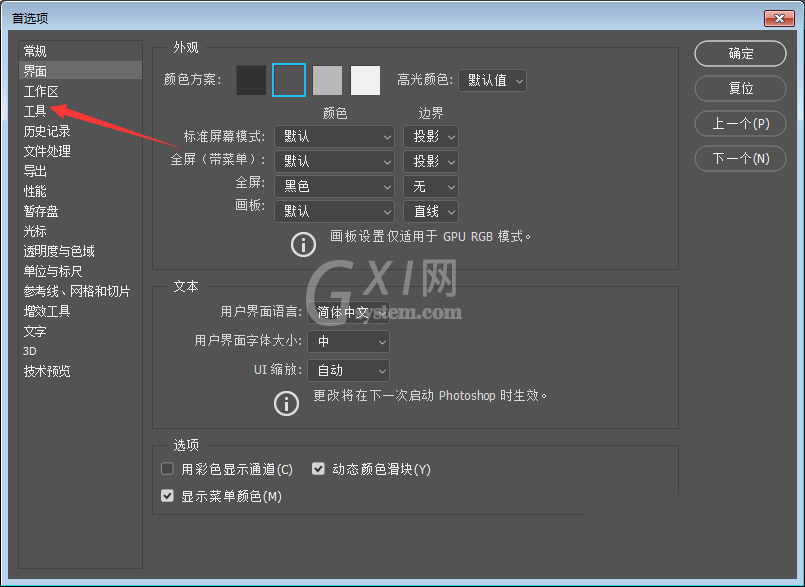Open 透明度与色域 preferences category
Screen dimensions: 805x587
[81, 251]
